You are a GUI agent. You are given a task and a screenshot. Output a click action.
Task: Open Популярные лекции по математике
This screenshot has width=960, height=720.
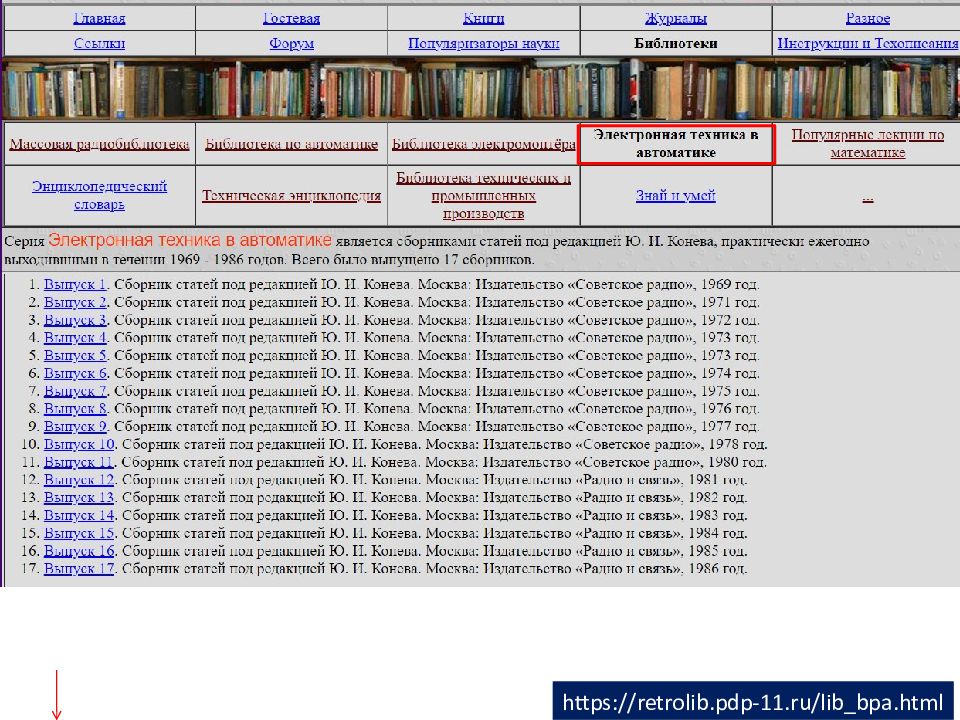(867, 144)
